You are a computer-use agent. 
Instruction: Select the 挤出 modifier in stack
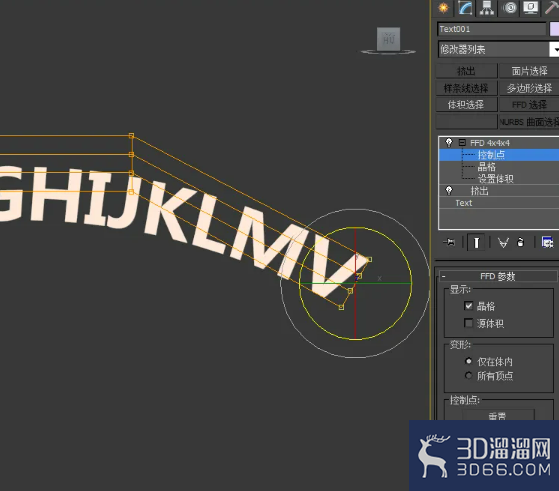(x=479, y=191)
